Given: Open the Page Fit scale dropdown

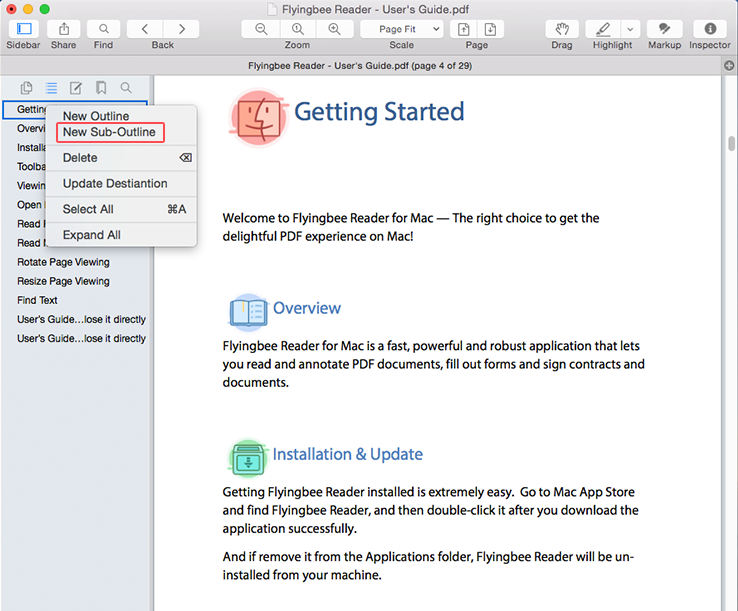Looking at the screenshot, I should (402, 29).
